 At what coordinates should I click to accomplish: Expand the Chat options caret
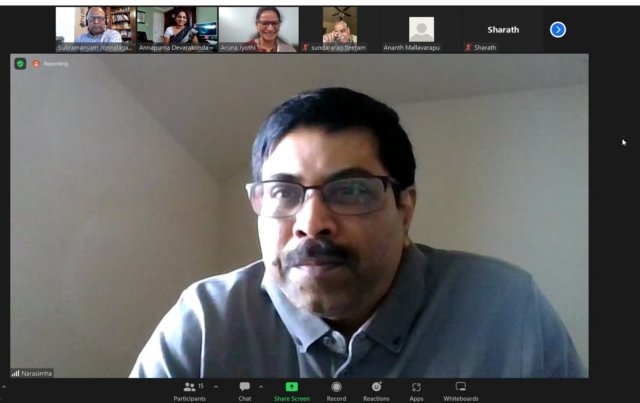[261, 387]
